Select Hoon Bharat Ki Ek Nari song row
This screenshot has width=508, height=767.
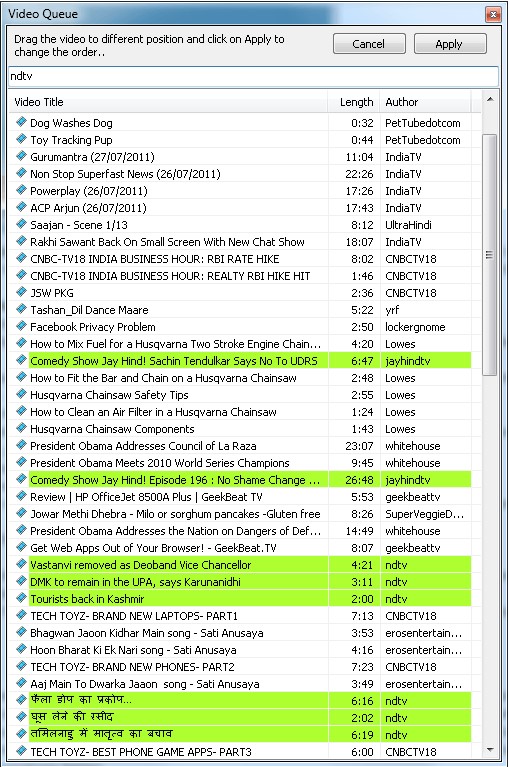[240, 650]
